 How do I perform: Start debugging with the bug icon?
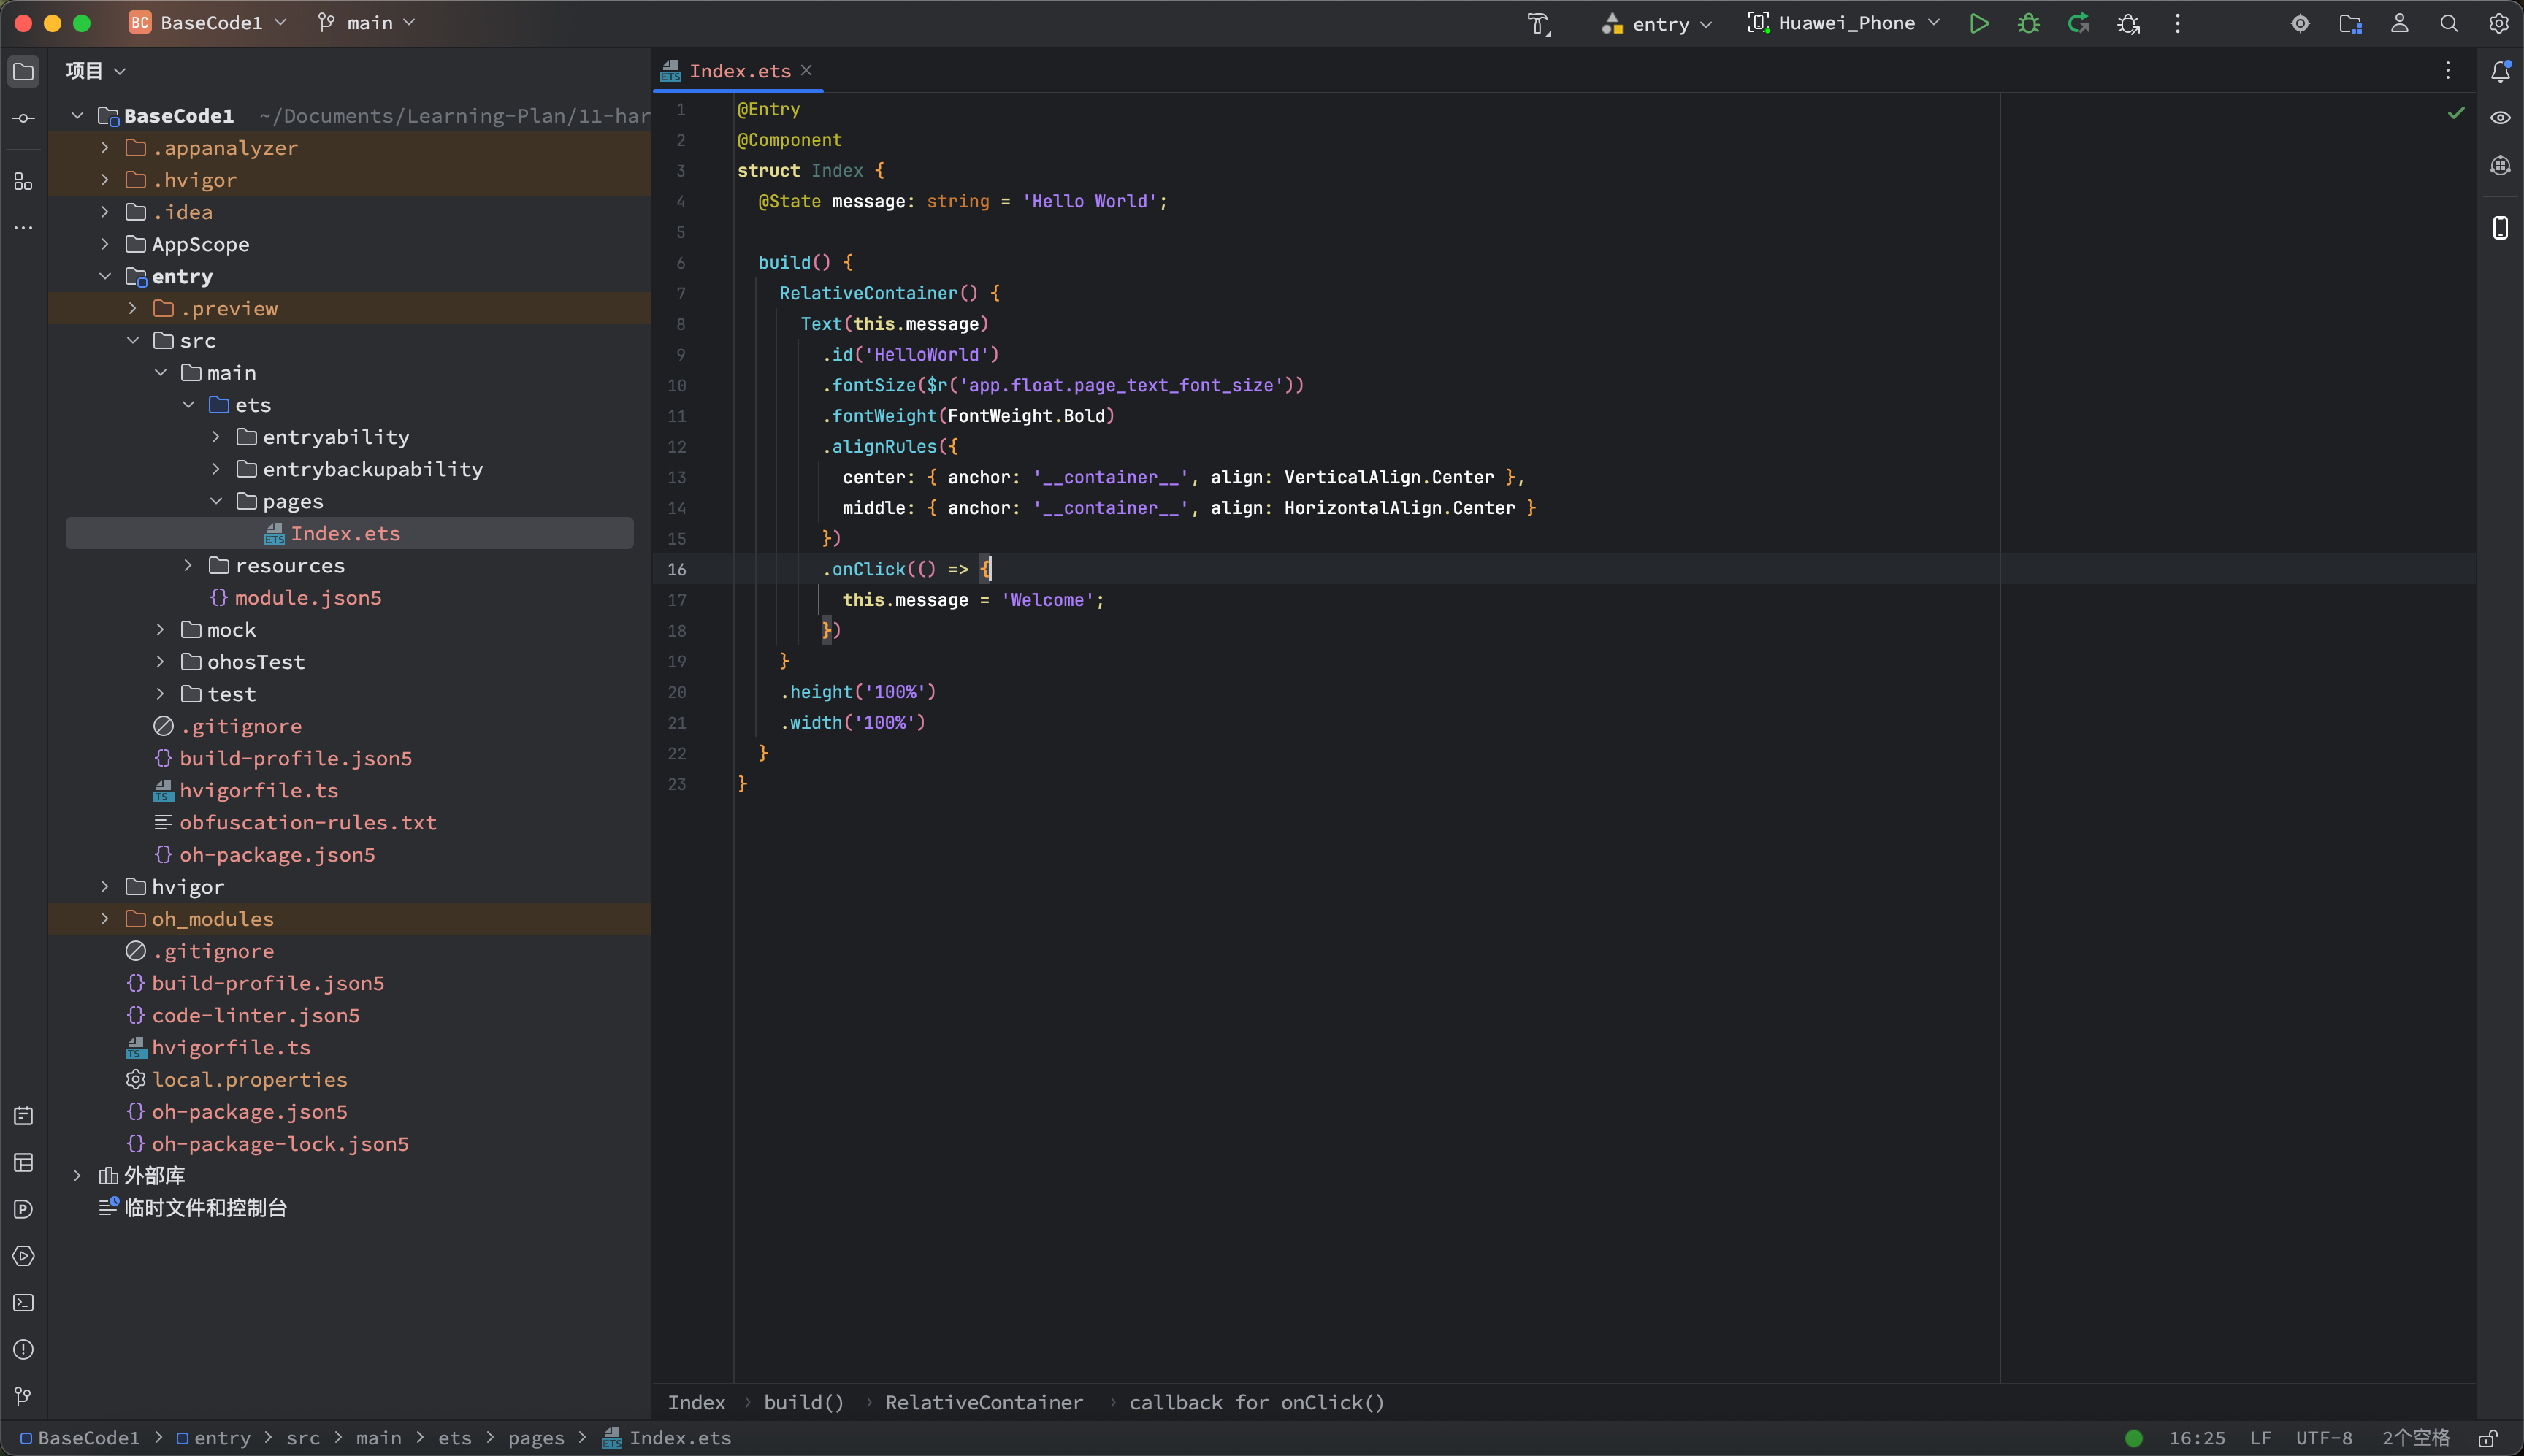click(x=2028, y=23)
